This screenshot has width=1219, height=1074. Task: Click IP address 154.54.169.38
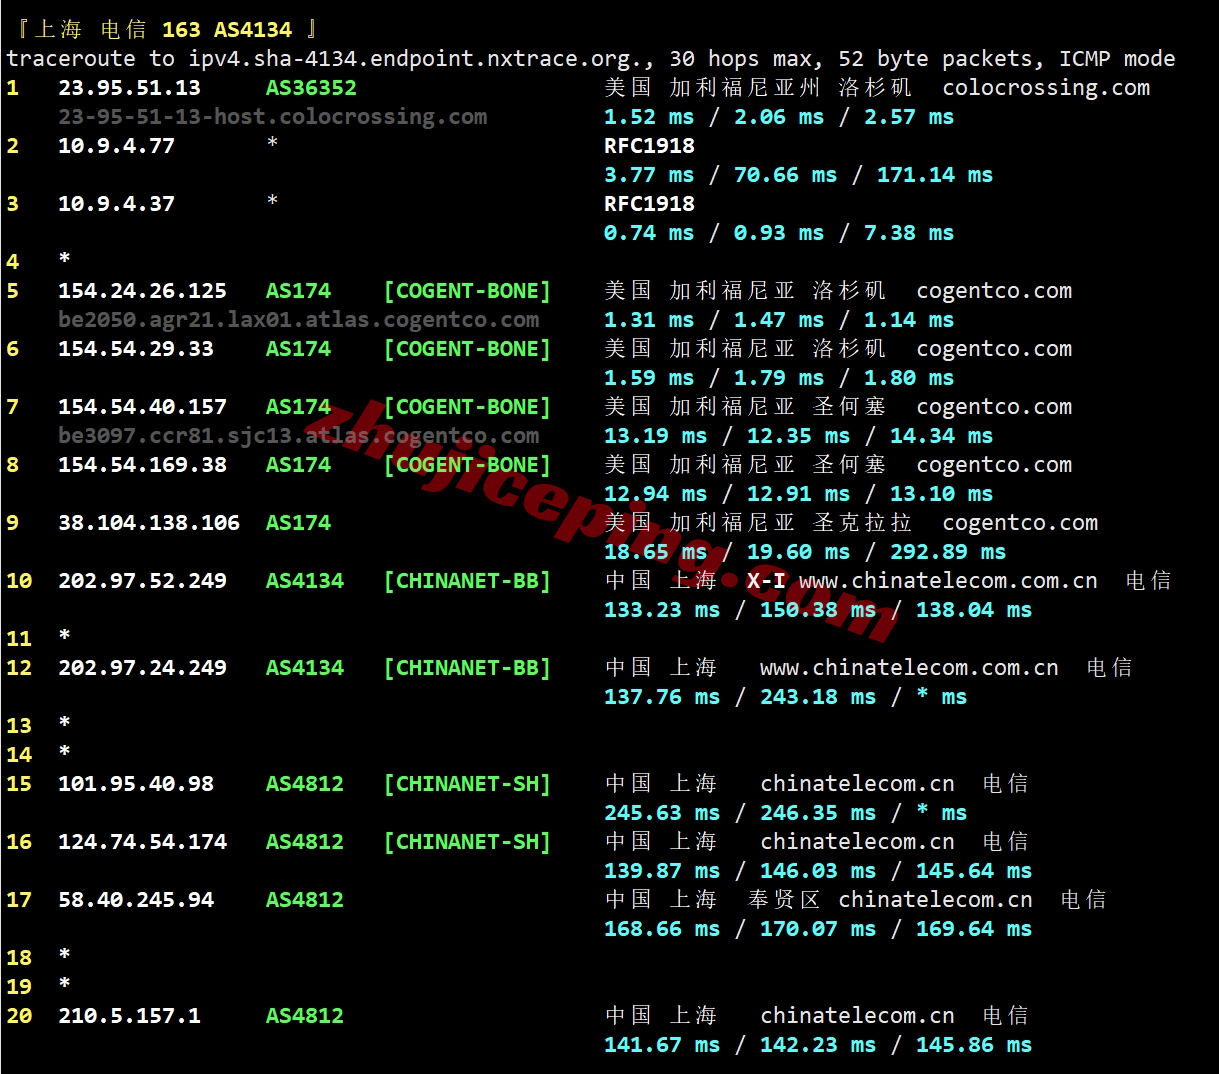pyautogui.click(x=142, y=465)
